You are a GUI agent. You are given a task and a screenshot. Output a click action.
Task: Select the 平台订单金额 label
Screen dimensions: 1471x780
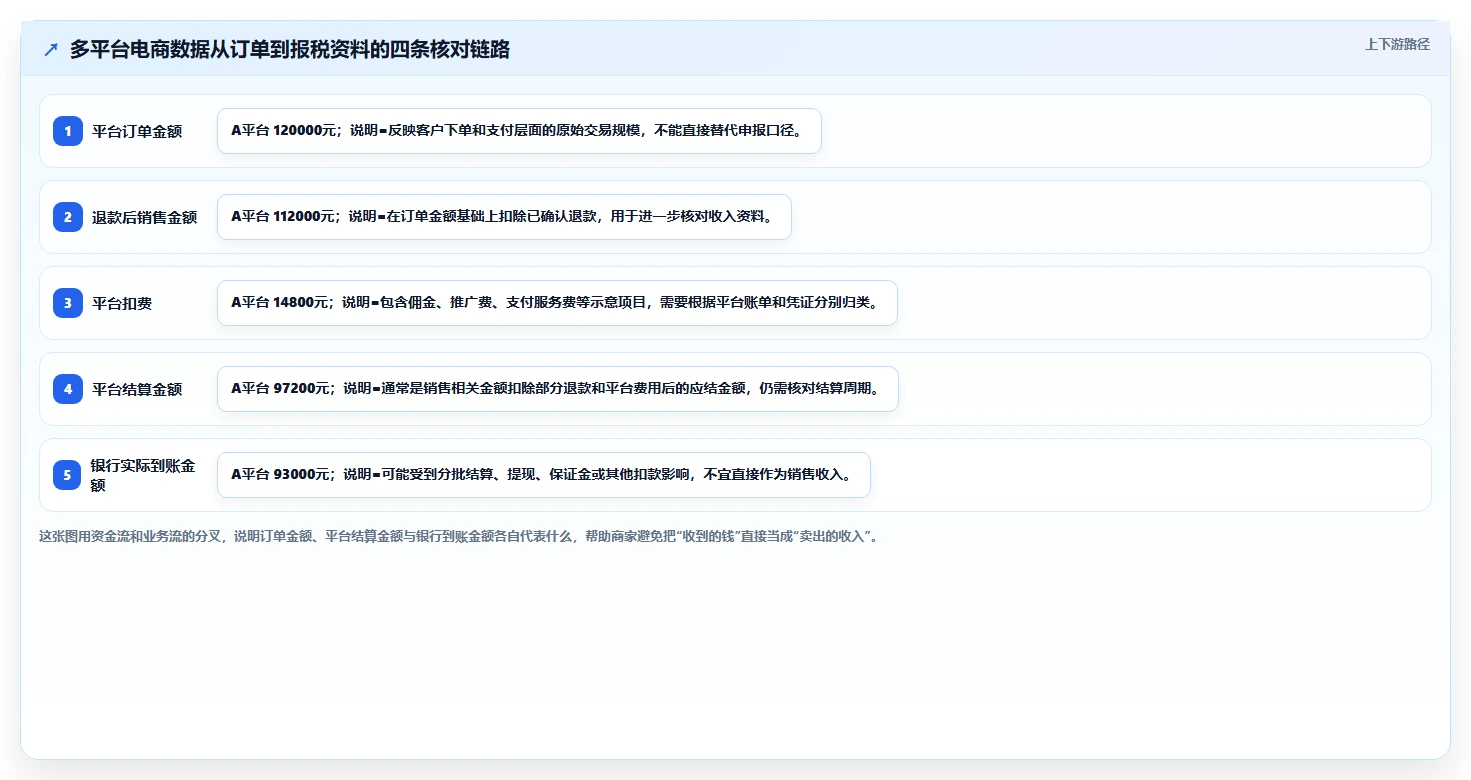[x=137, y=131]
